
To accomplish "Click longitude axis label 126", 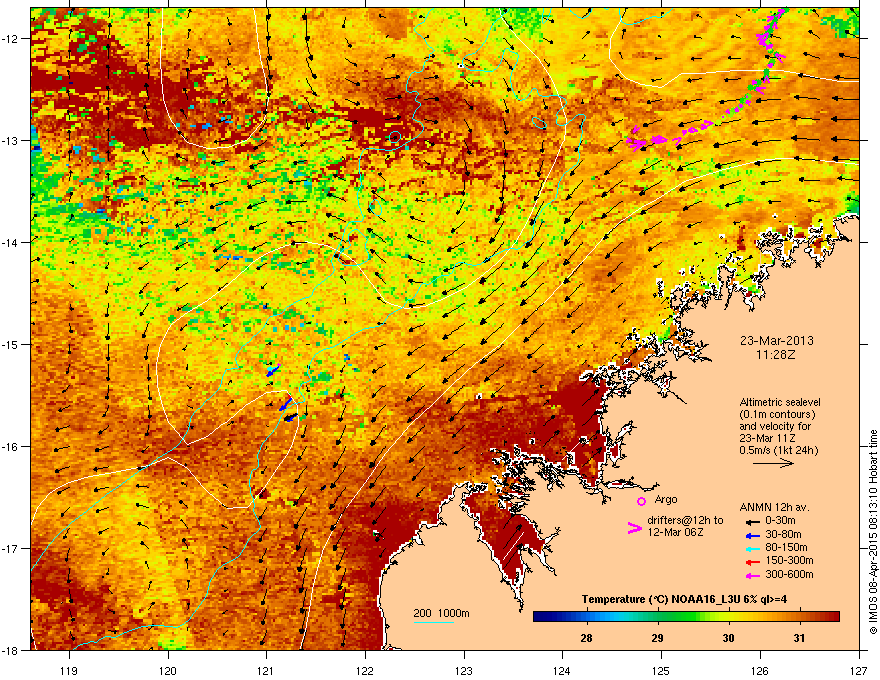I will (x=760, y=670).
